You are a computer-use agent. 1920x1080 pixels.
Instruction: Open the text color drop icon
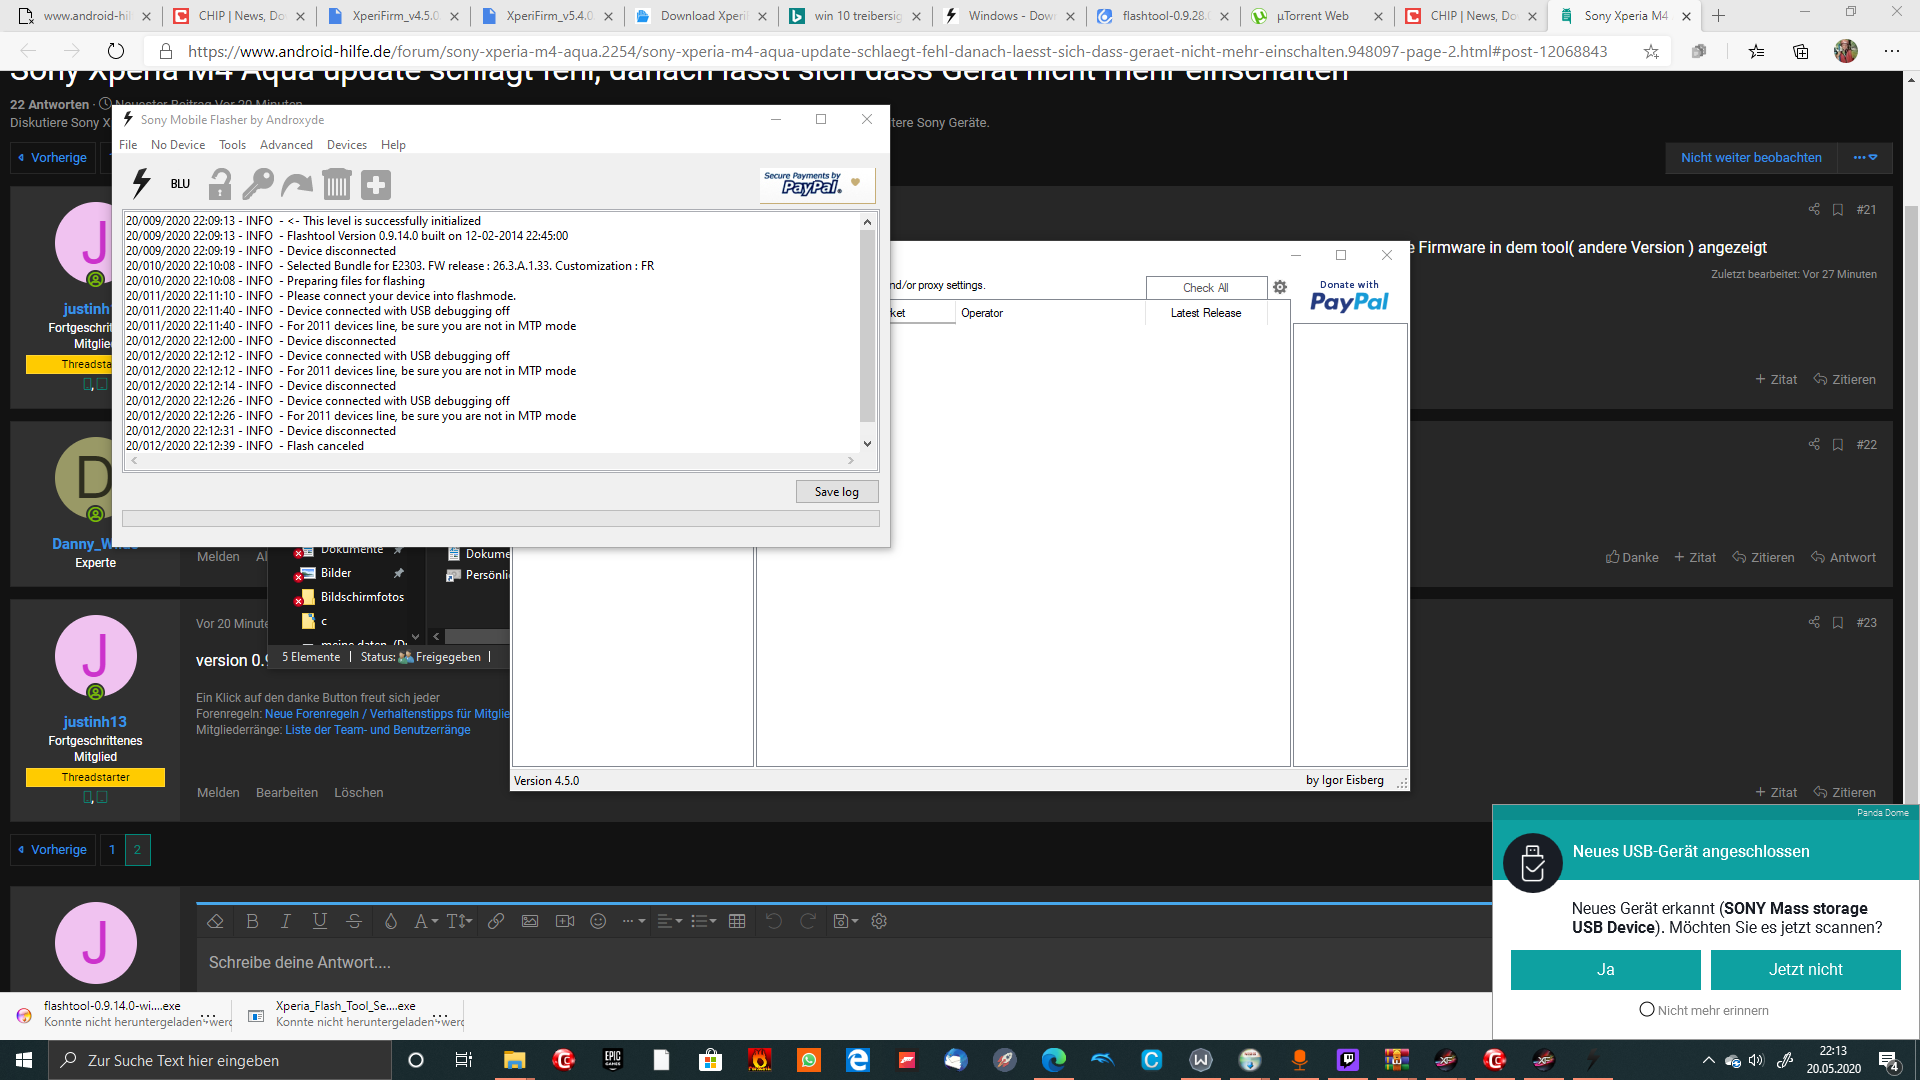391,922
